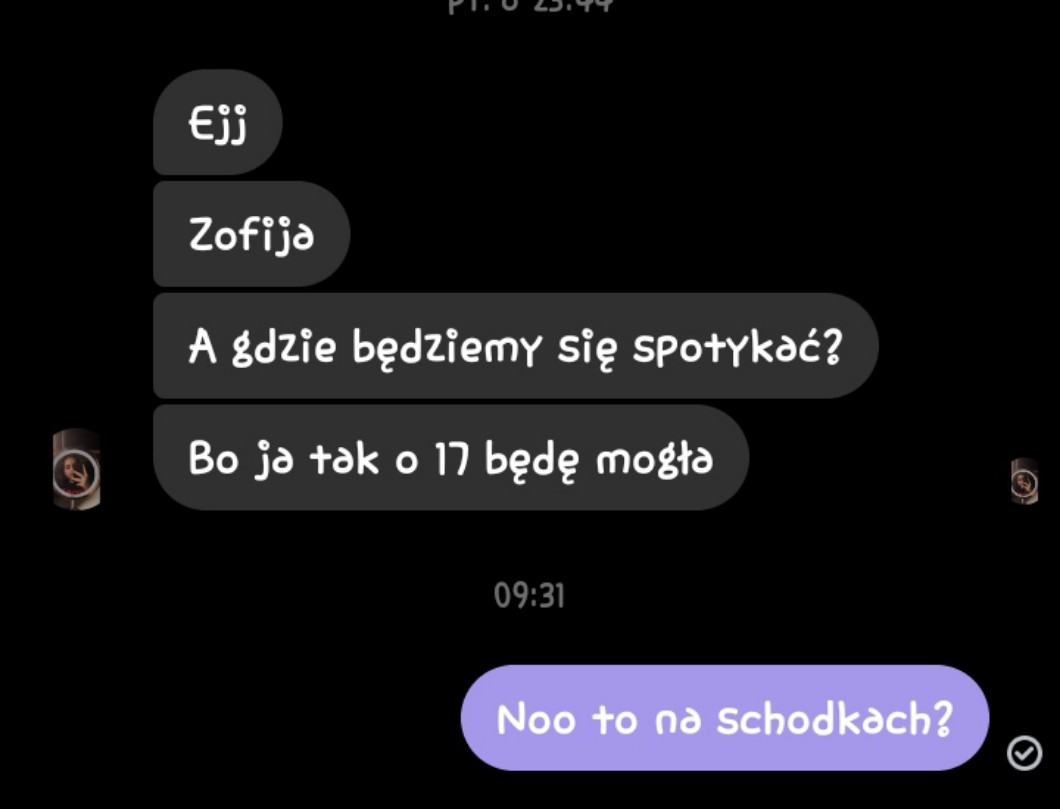Select the 'Zofija' message bubble
Screen dimensions: 1060x809
(x=251, y=234)
